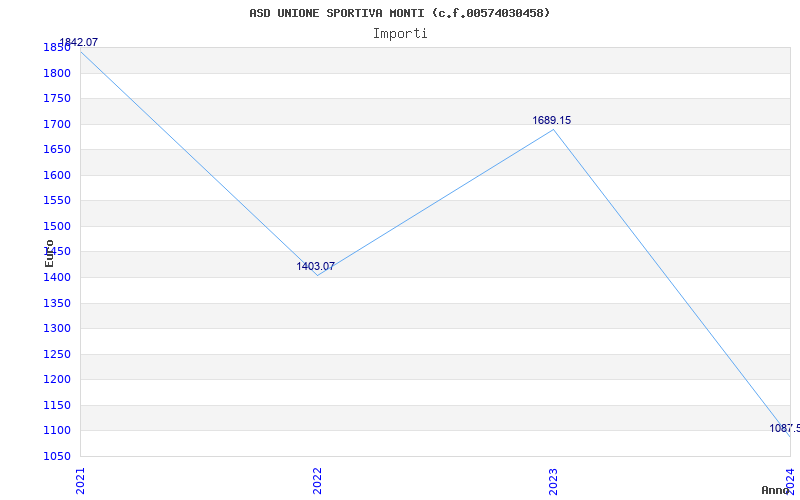Select the 1689.15 data label

click(552, 120)
